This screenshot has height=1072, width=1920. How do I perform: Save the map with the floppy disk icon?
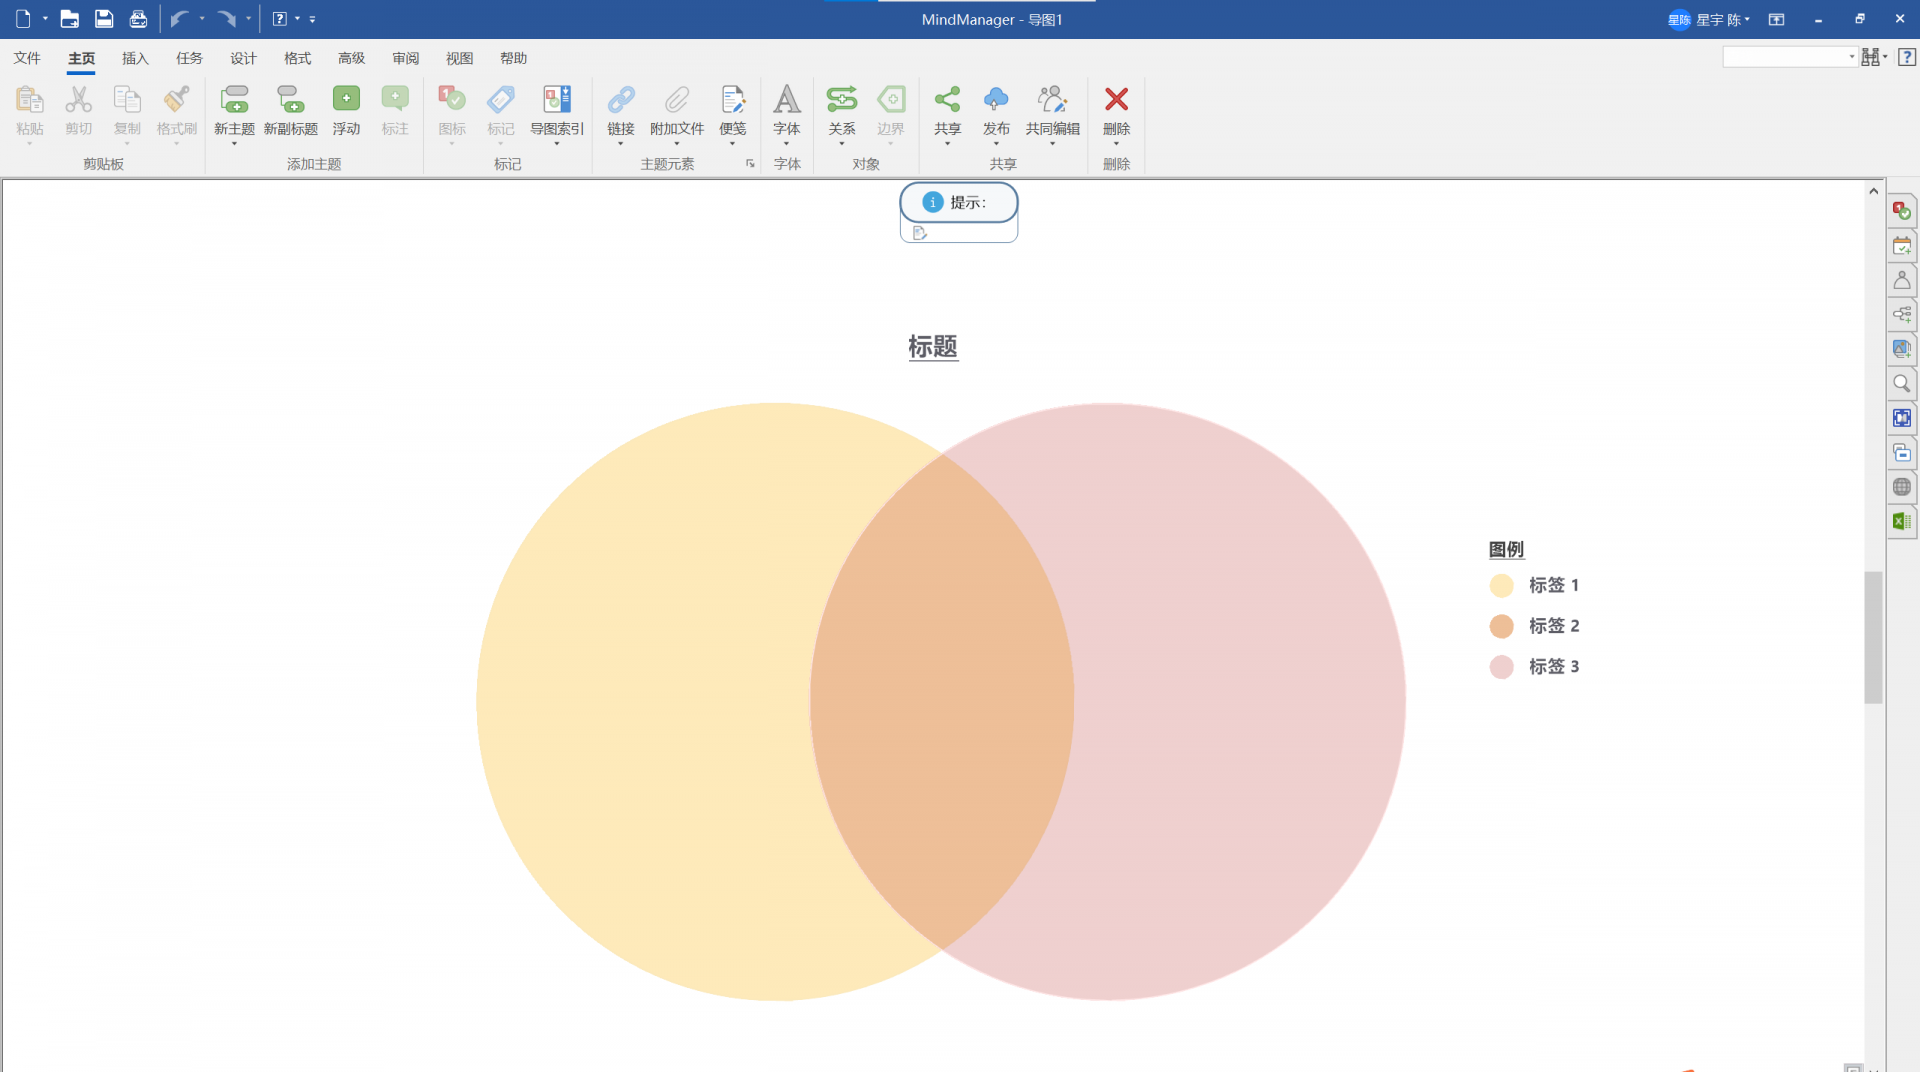coord(104,19)
